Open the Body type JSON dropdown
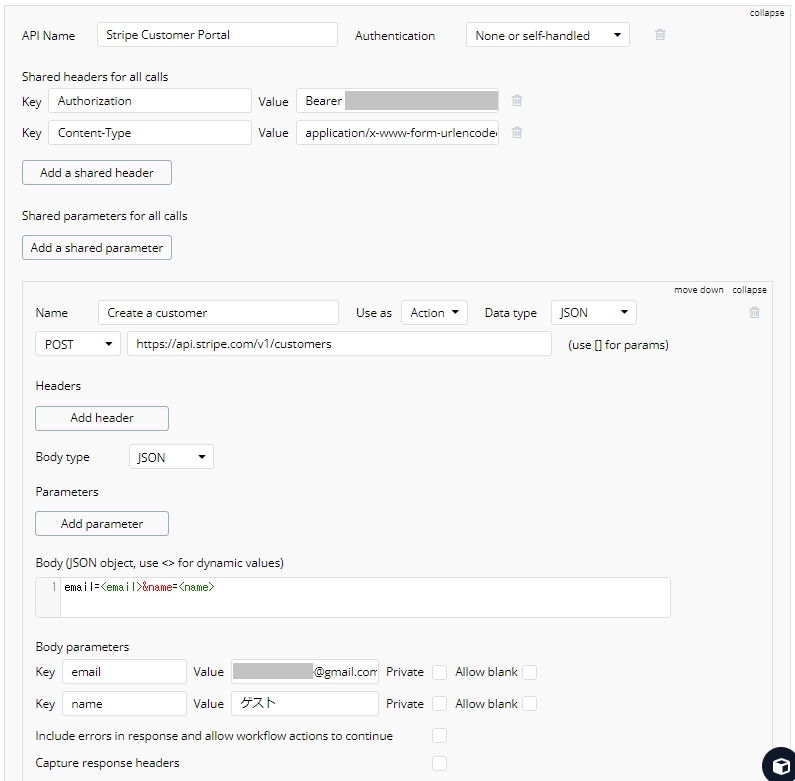 pos(171,457)
